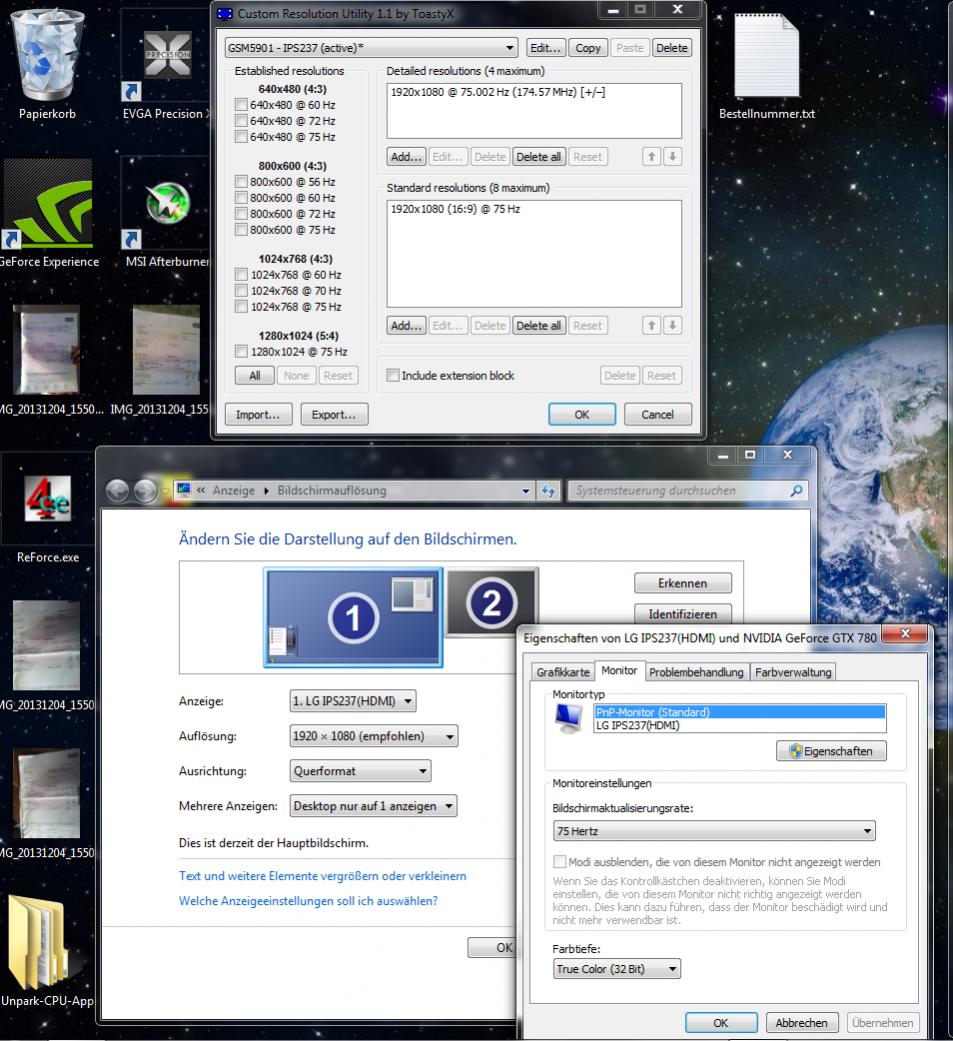Click Abbrechen in the Eigenschaften dialog

[x=801, y=1022]
